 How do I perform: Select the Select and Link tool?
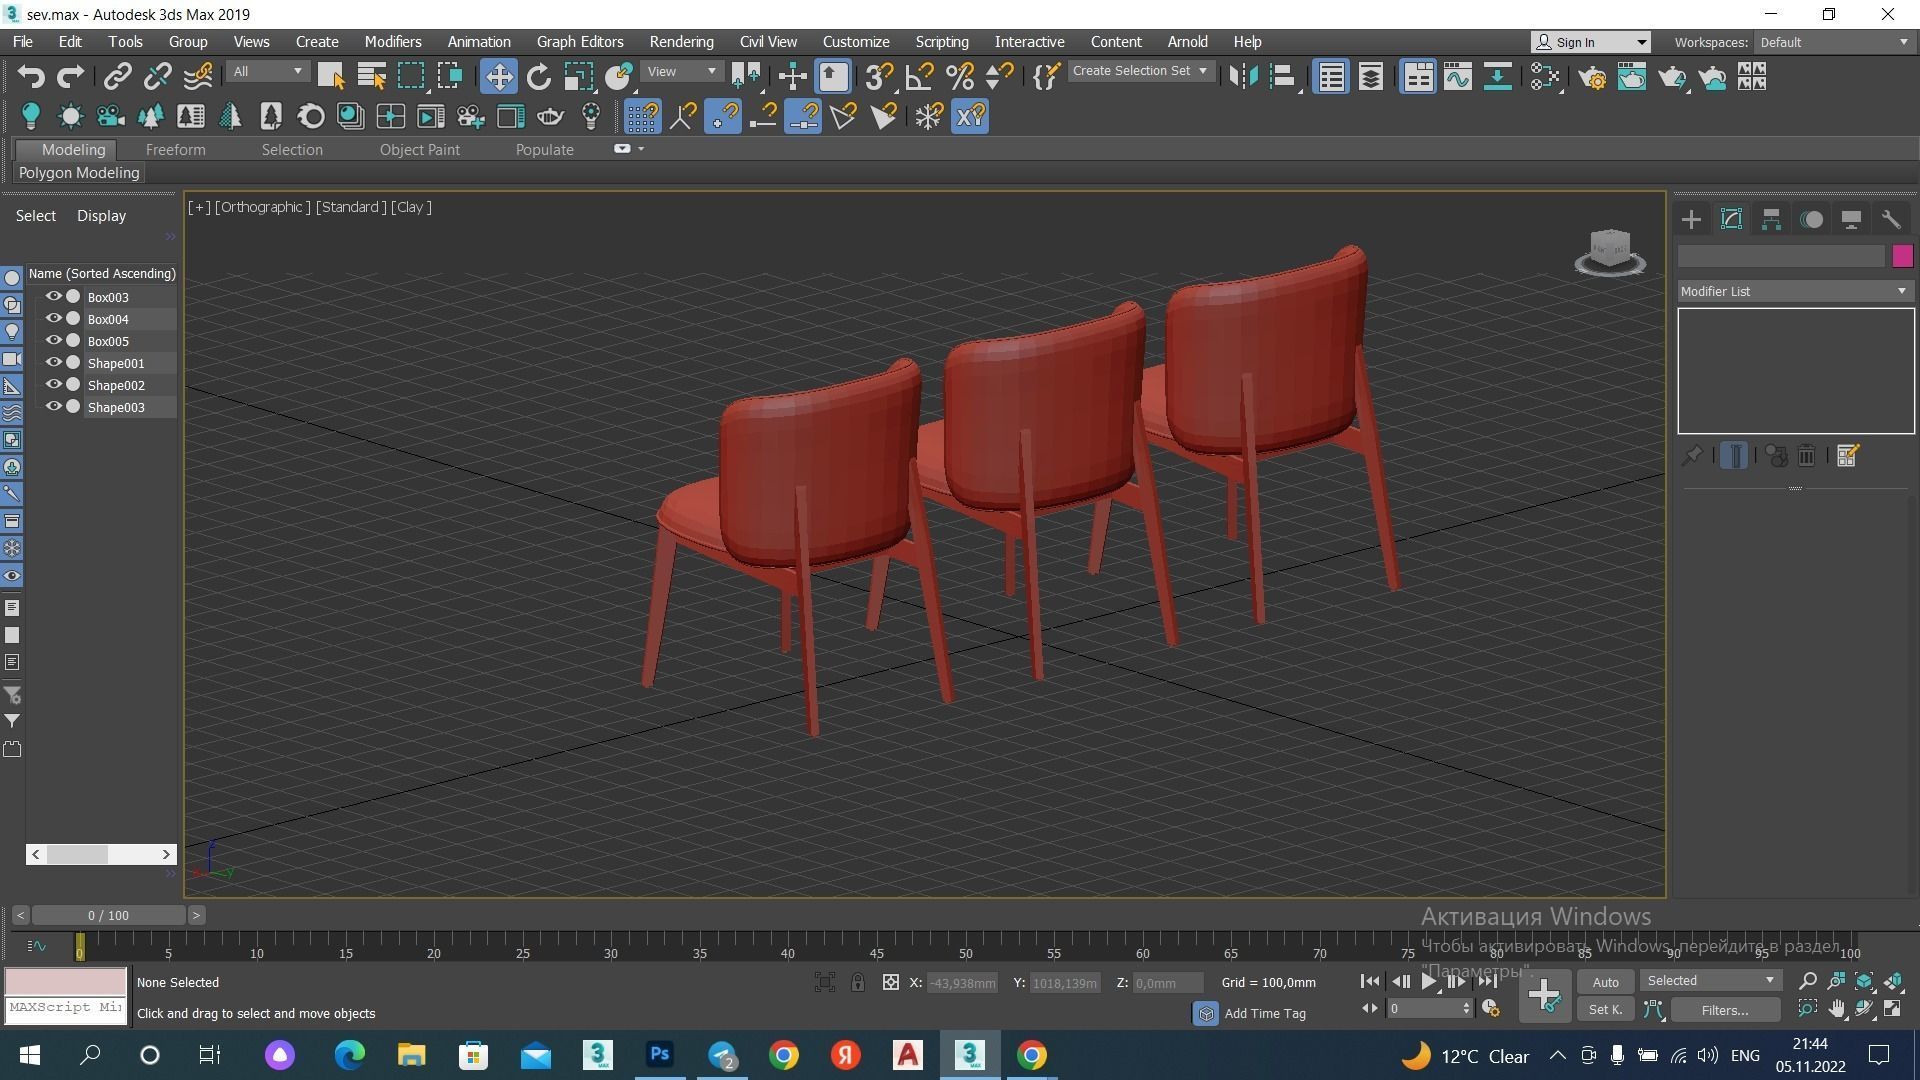117,76
